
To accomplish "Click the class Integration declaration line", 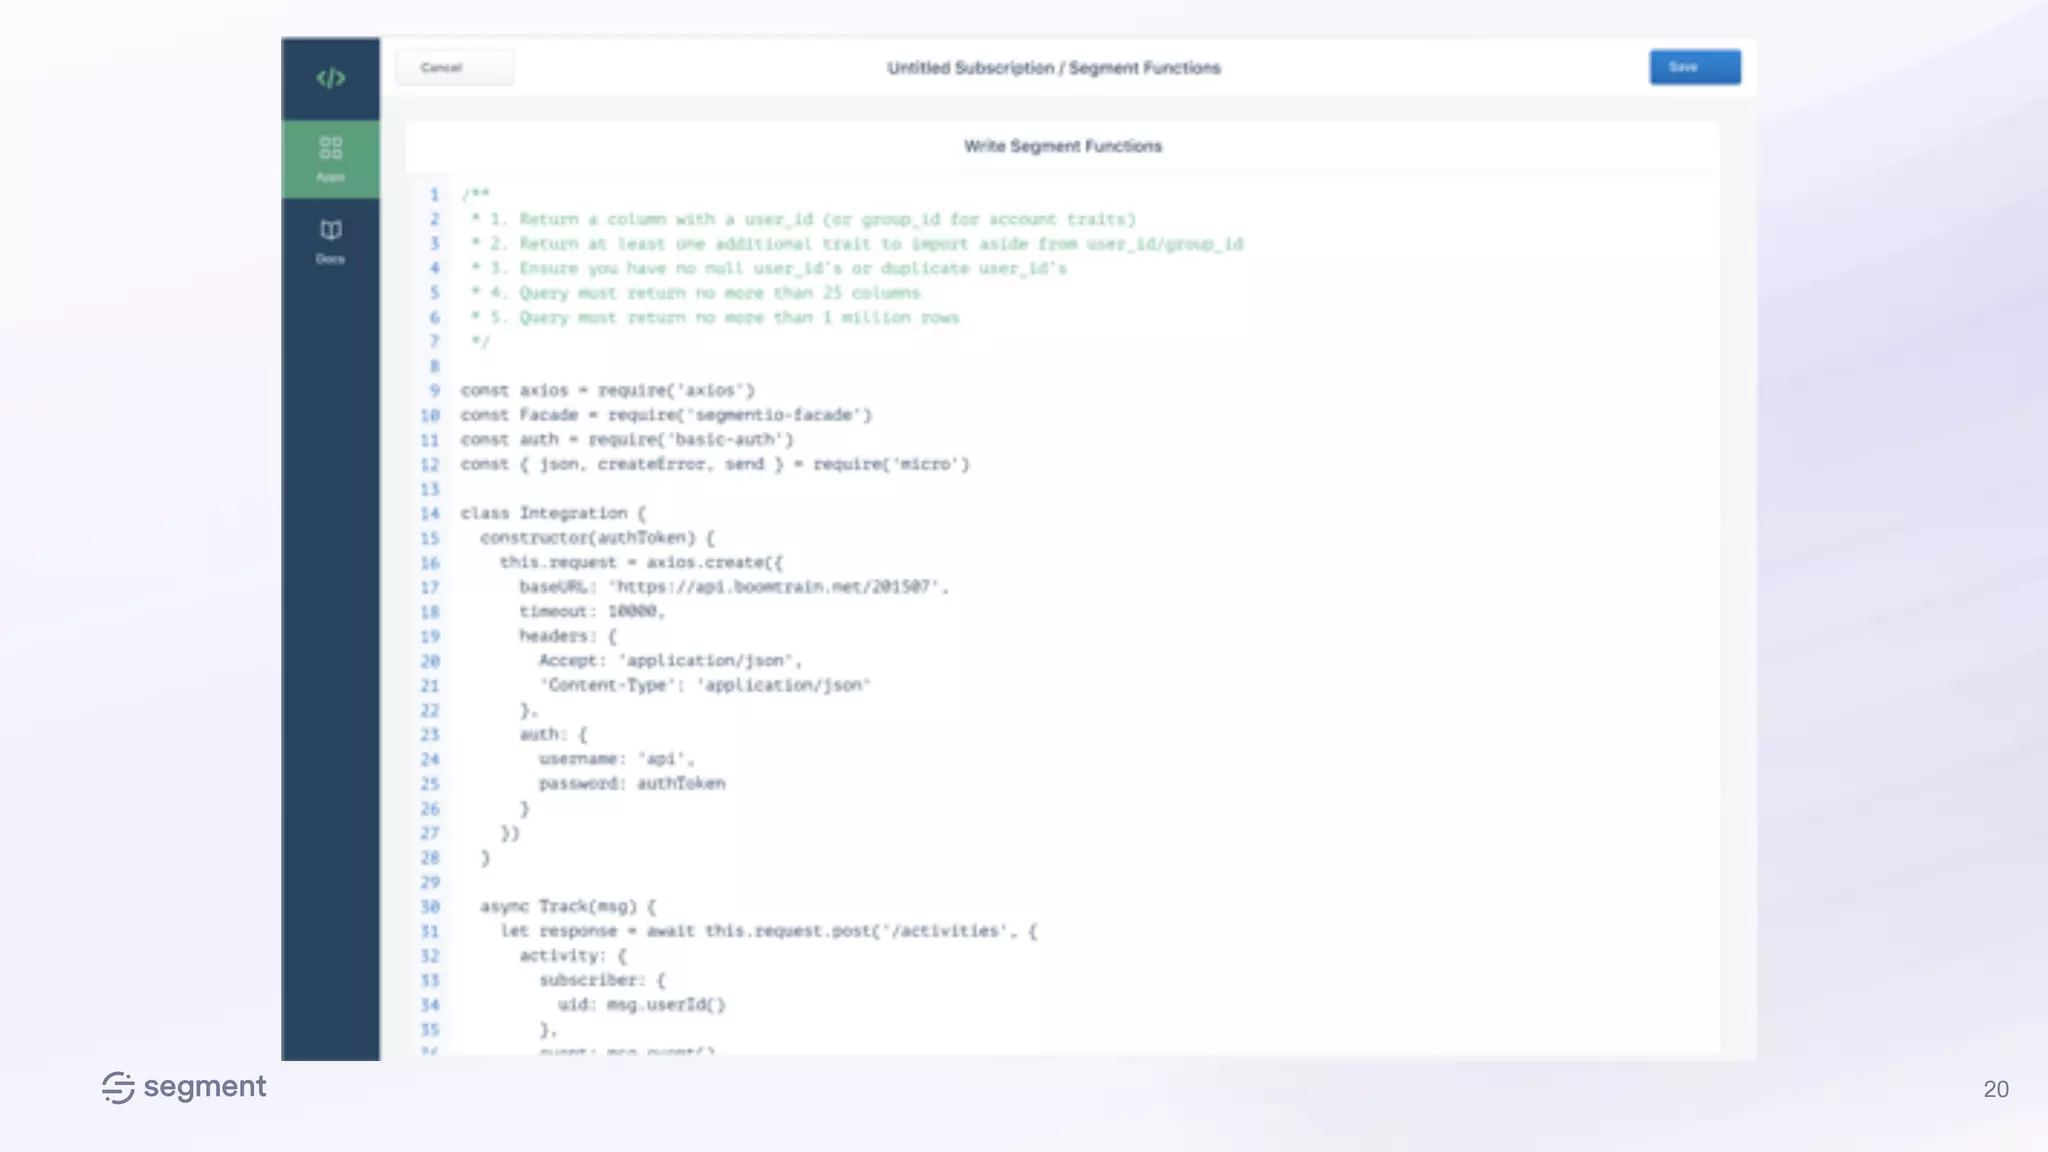I will 553,513.
